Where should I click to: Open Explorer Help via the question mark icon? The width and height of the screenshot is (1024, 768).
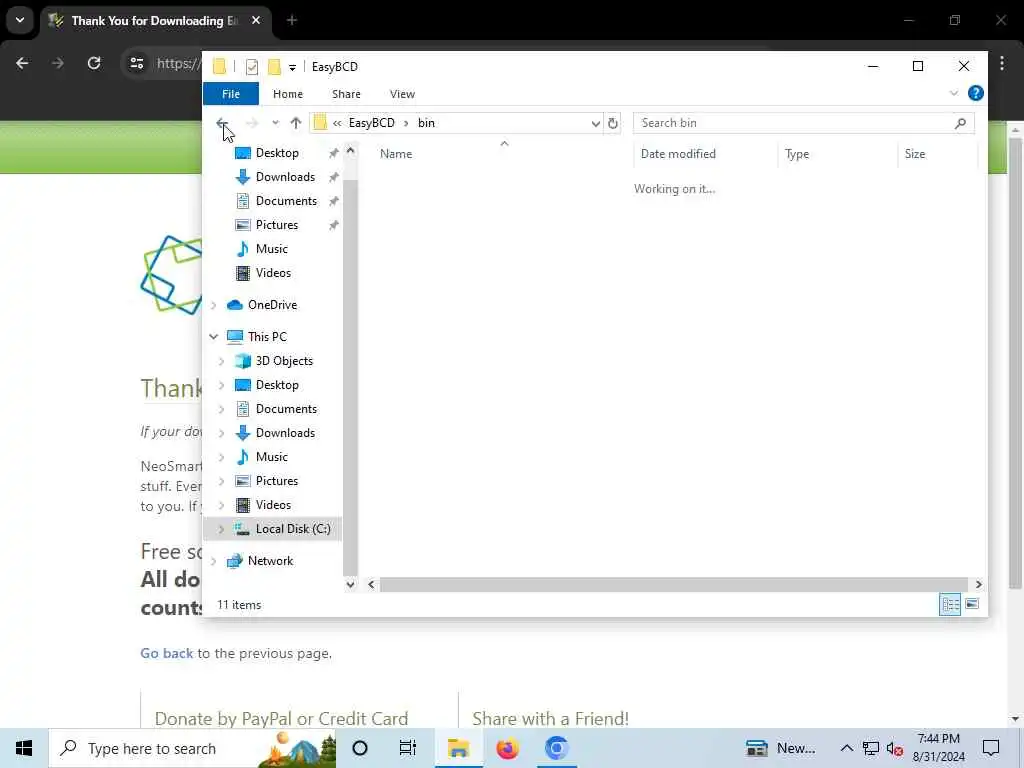pyautogui.click(x=976, y=93)
